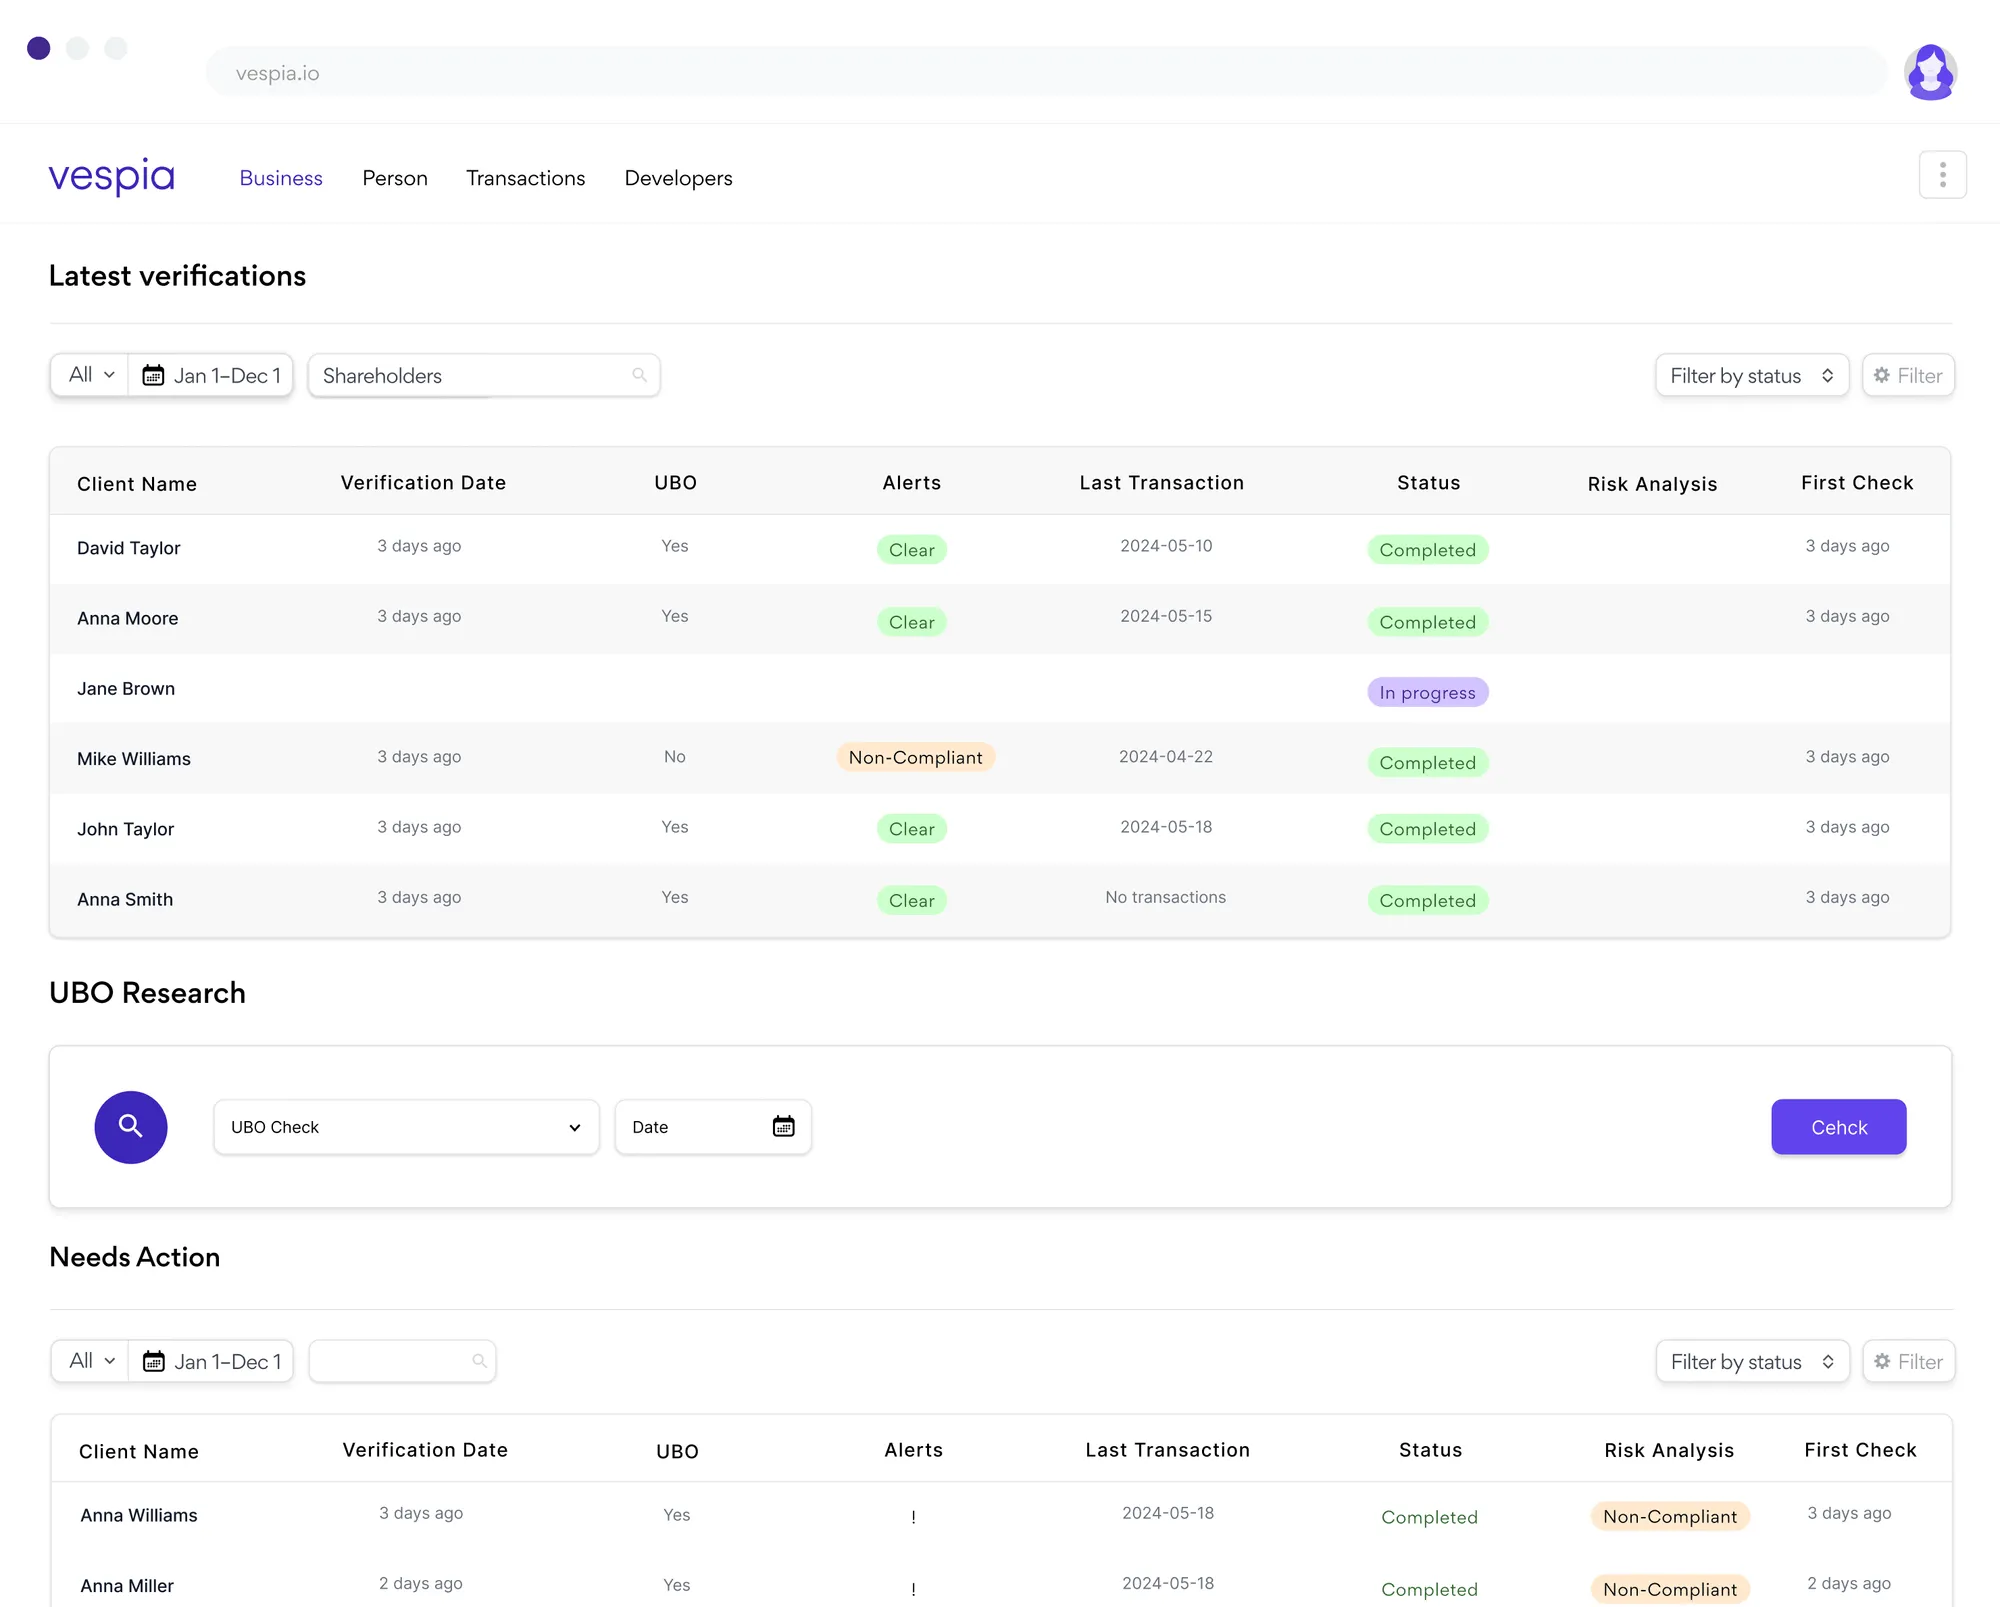Open the Filter by status dropdown in Needs Action
The image size is (2000, 1607).
click(x=1753, y=1361)
